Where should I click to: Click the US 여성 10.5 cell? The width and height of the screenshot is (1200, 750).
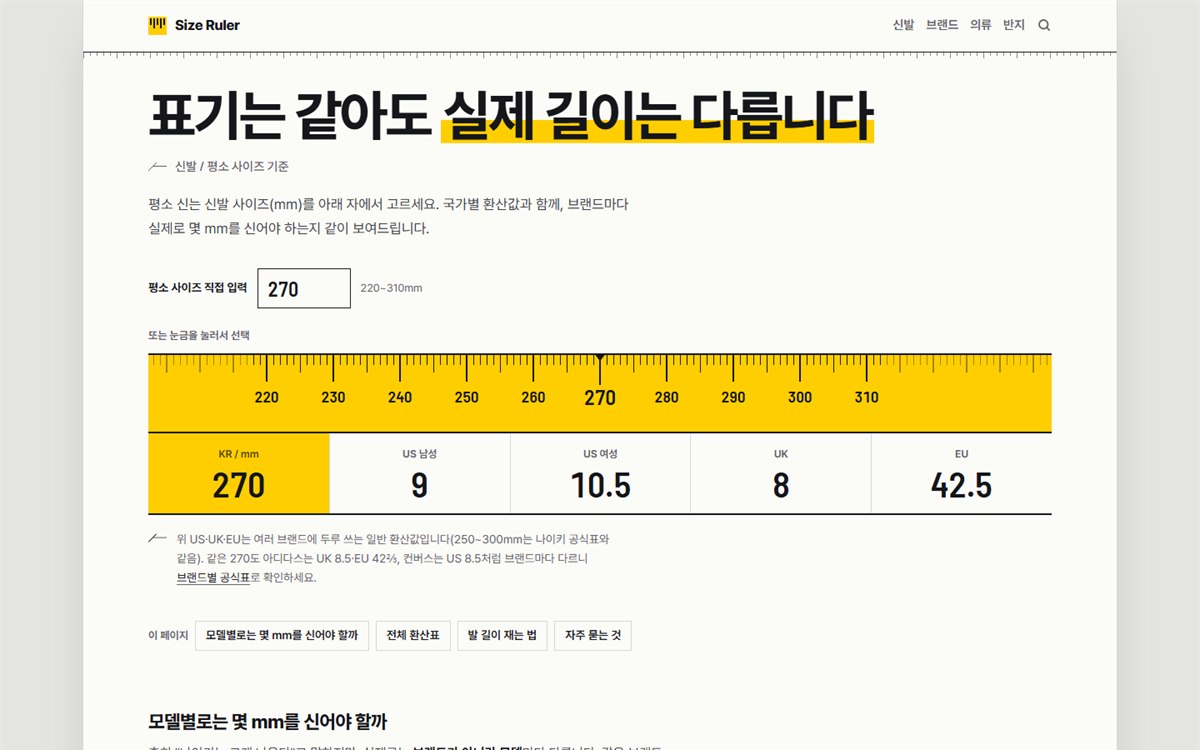coord(601,473)
